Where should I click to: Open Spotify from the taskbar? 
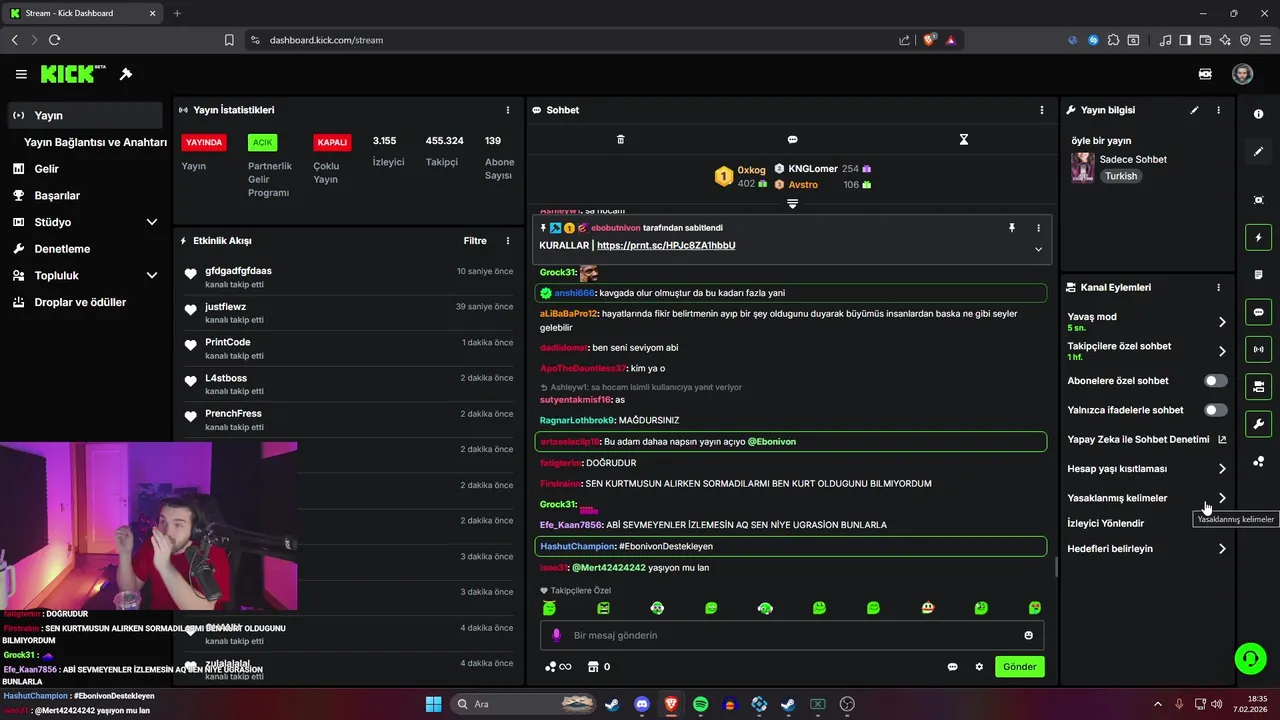(700, 704)
